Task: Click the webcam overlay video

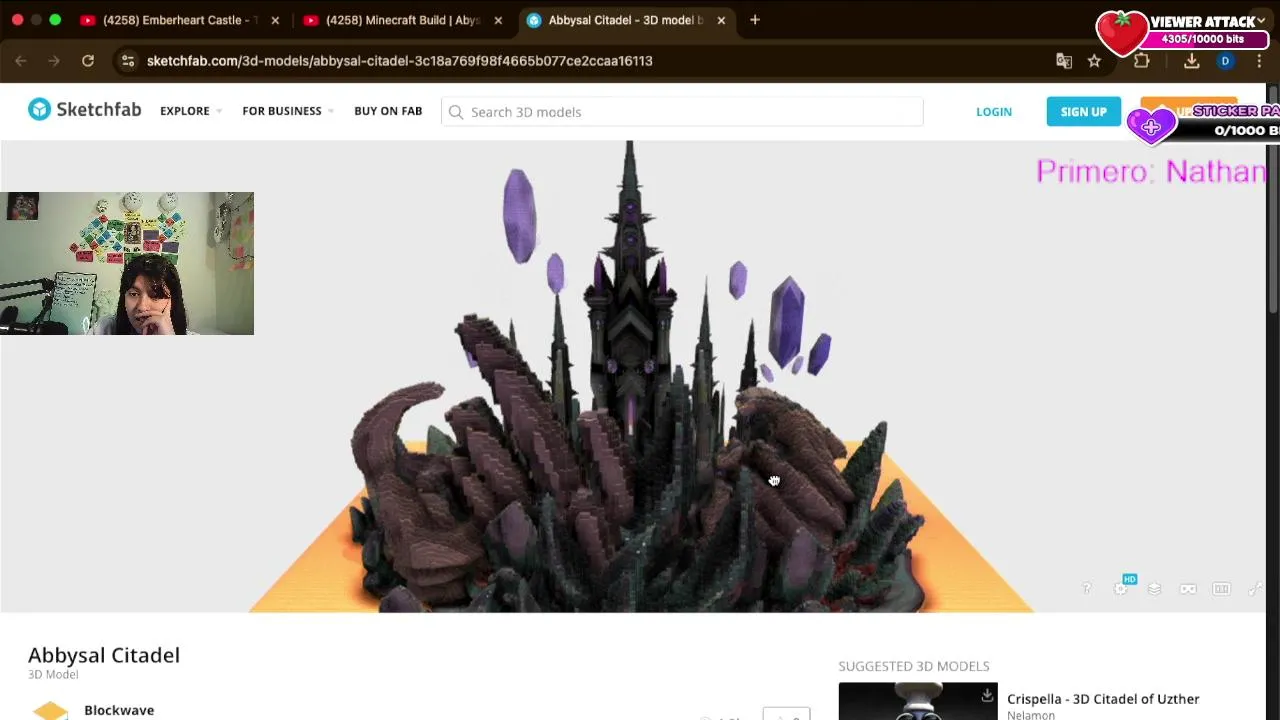Action: (127, 263)
